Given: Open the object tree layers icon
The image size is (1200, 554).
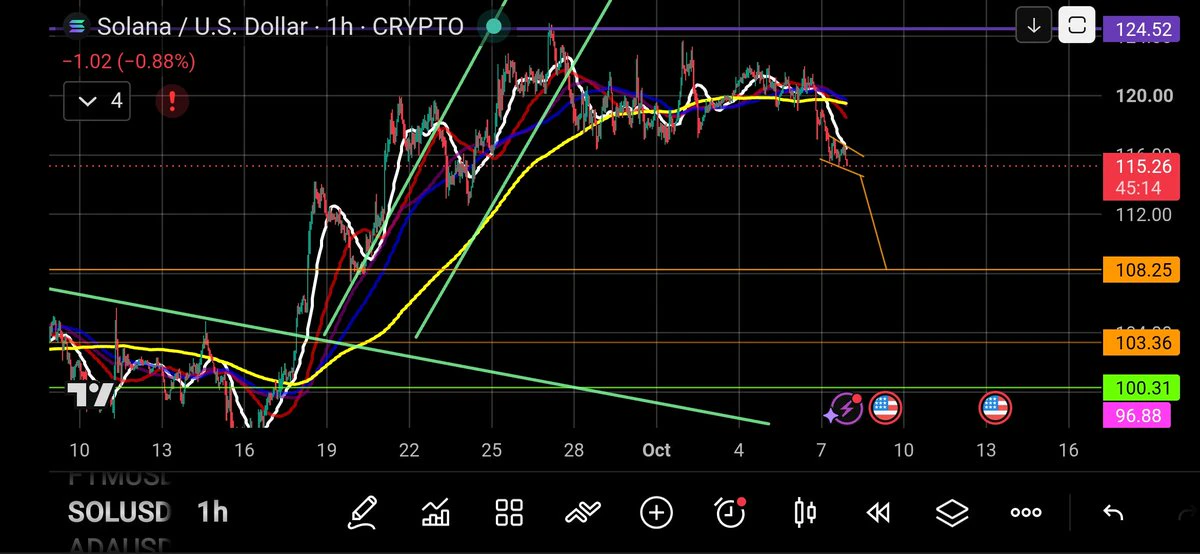Looking at the screenshot, I should coord(952,514).
